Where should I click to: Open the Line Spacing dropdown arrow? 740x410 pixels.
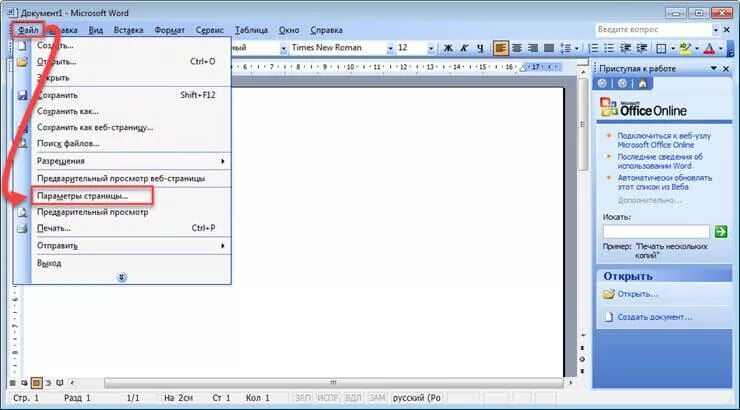click(x=577, y=49)
